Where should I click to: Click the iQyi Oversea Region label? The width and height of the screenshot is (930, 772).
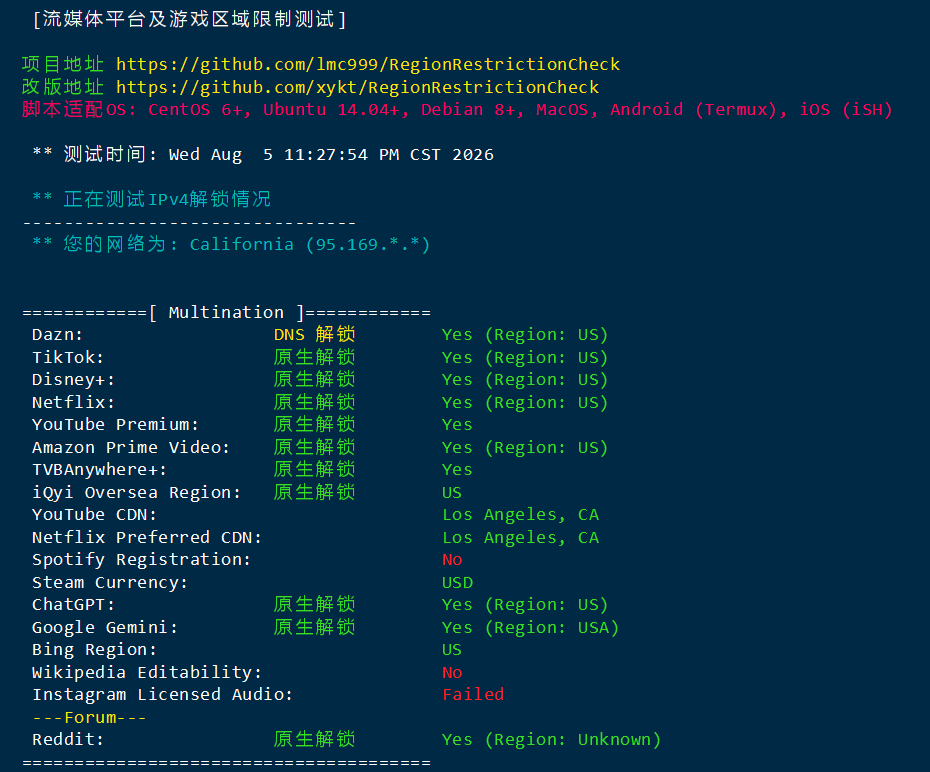coord(136,493)
